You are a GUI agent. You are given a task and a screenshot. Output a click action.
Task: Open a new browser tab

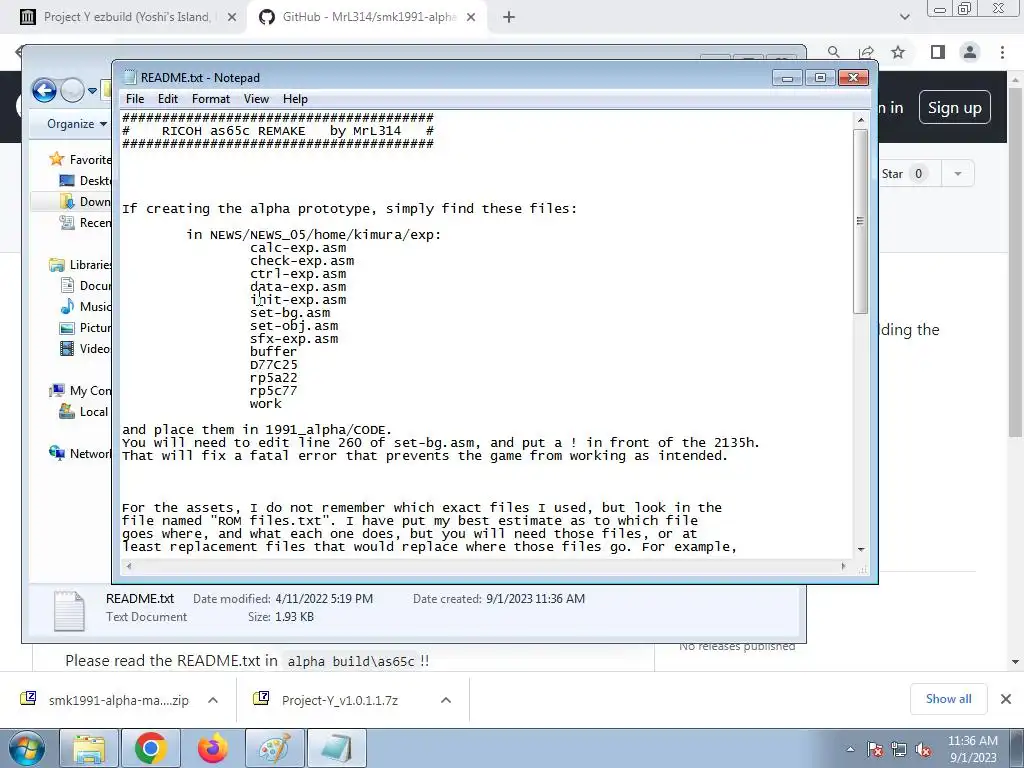click(x=509, y=18)
